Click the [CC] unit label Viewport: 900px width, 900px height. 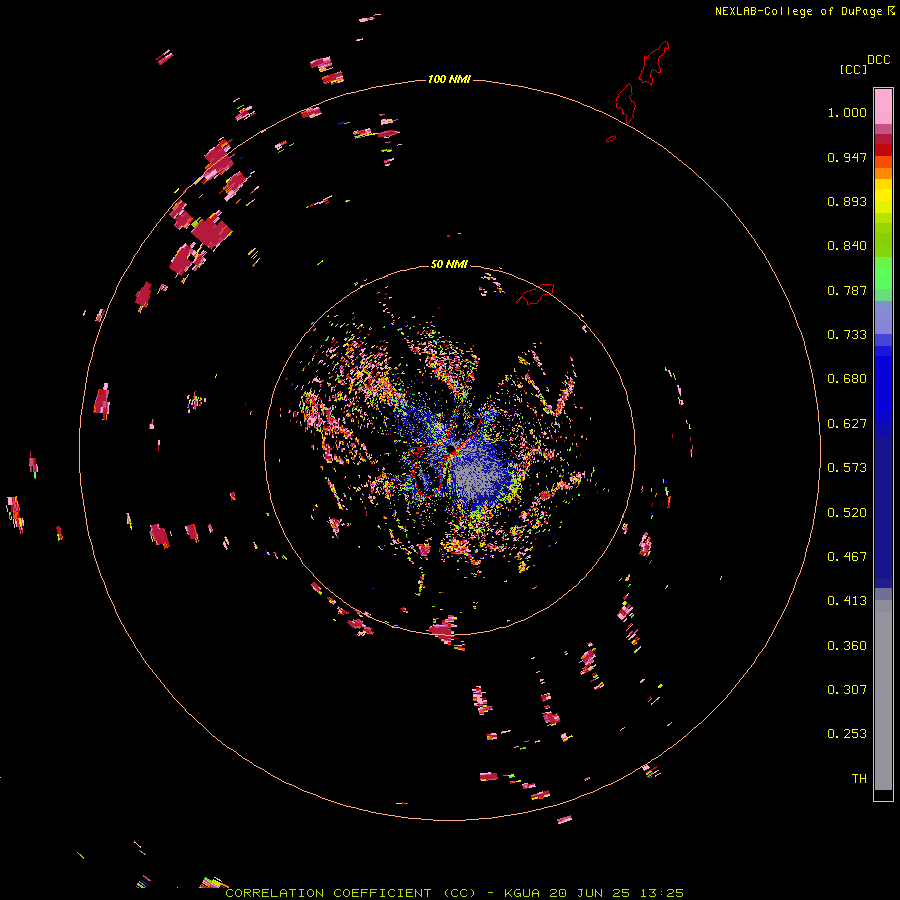click(x=854, y=69)
